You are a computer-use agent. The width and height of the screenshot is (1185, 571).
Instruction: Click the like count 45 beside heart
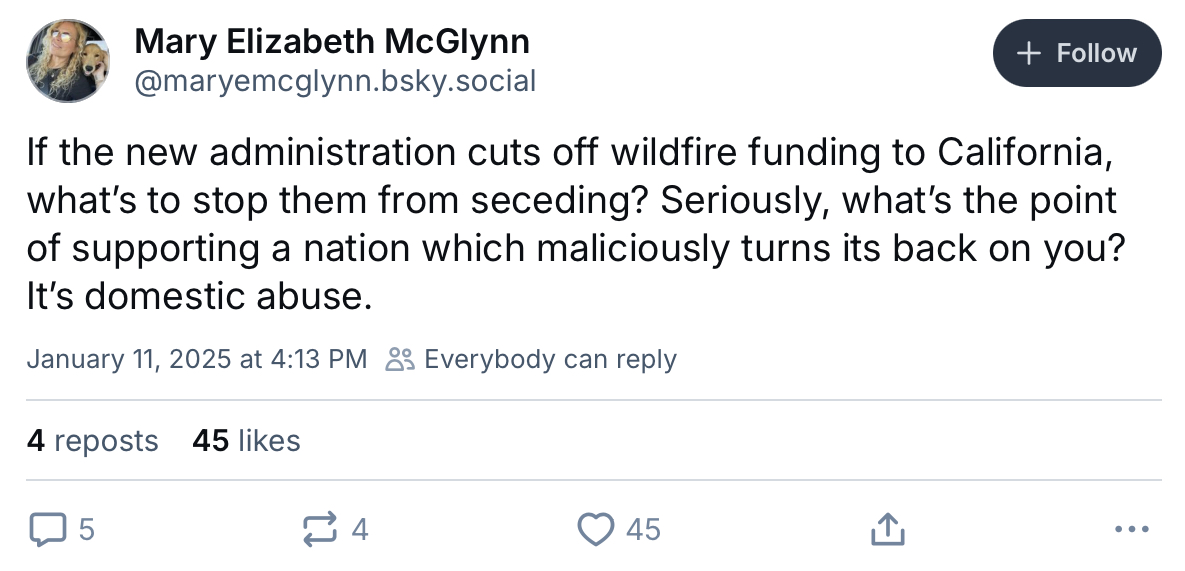tap(643, 529)
